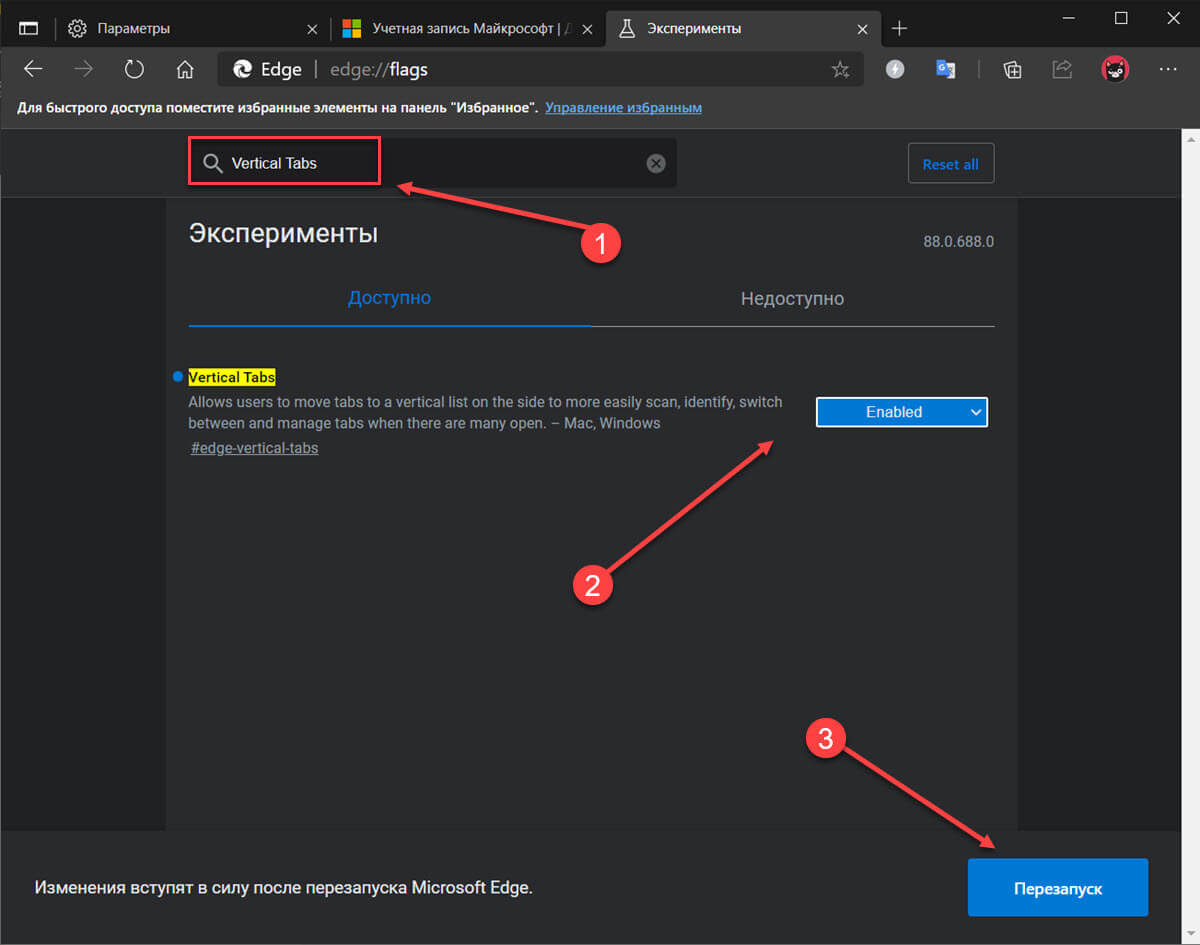Click the Reset all button

[x=951, y=164]
